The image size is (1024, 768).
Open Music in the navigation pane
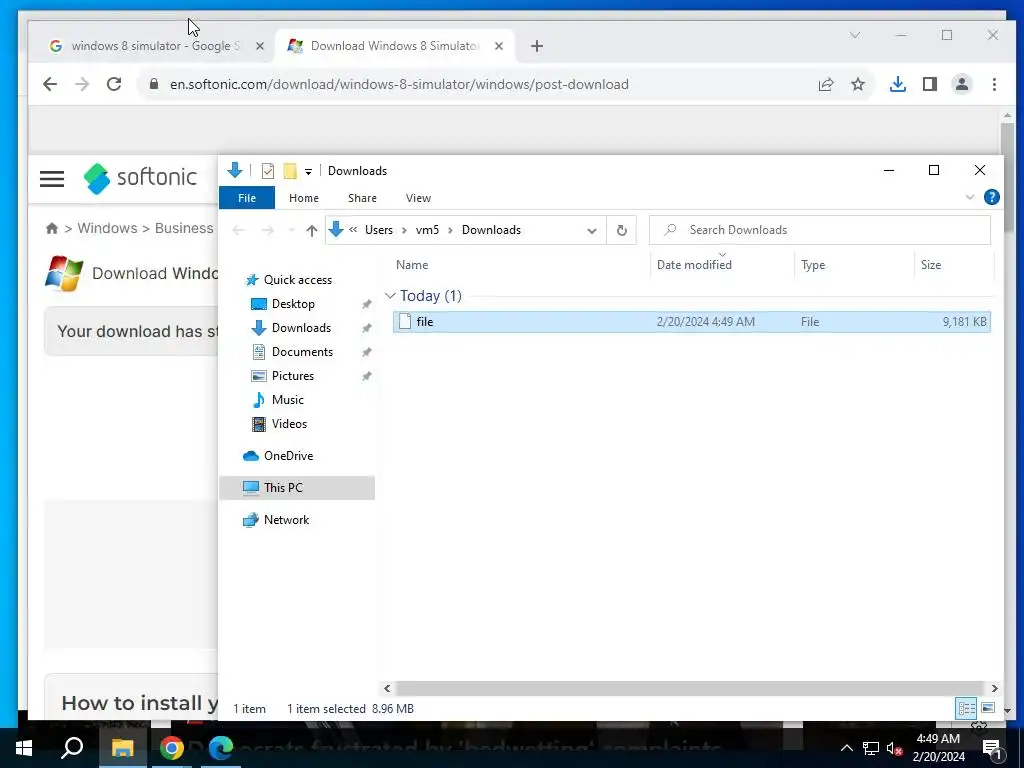tap(287, 400)
